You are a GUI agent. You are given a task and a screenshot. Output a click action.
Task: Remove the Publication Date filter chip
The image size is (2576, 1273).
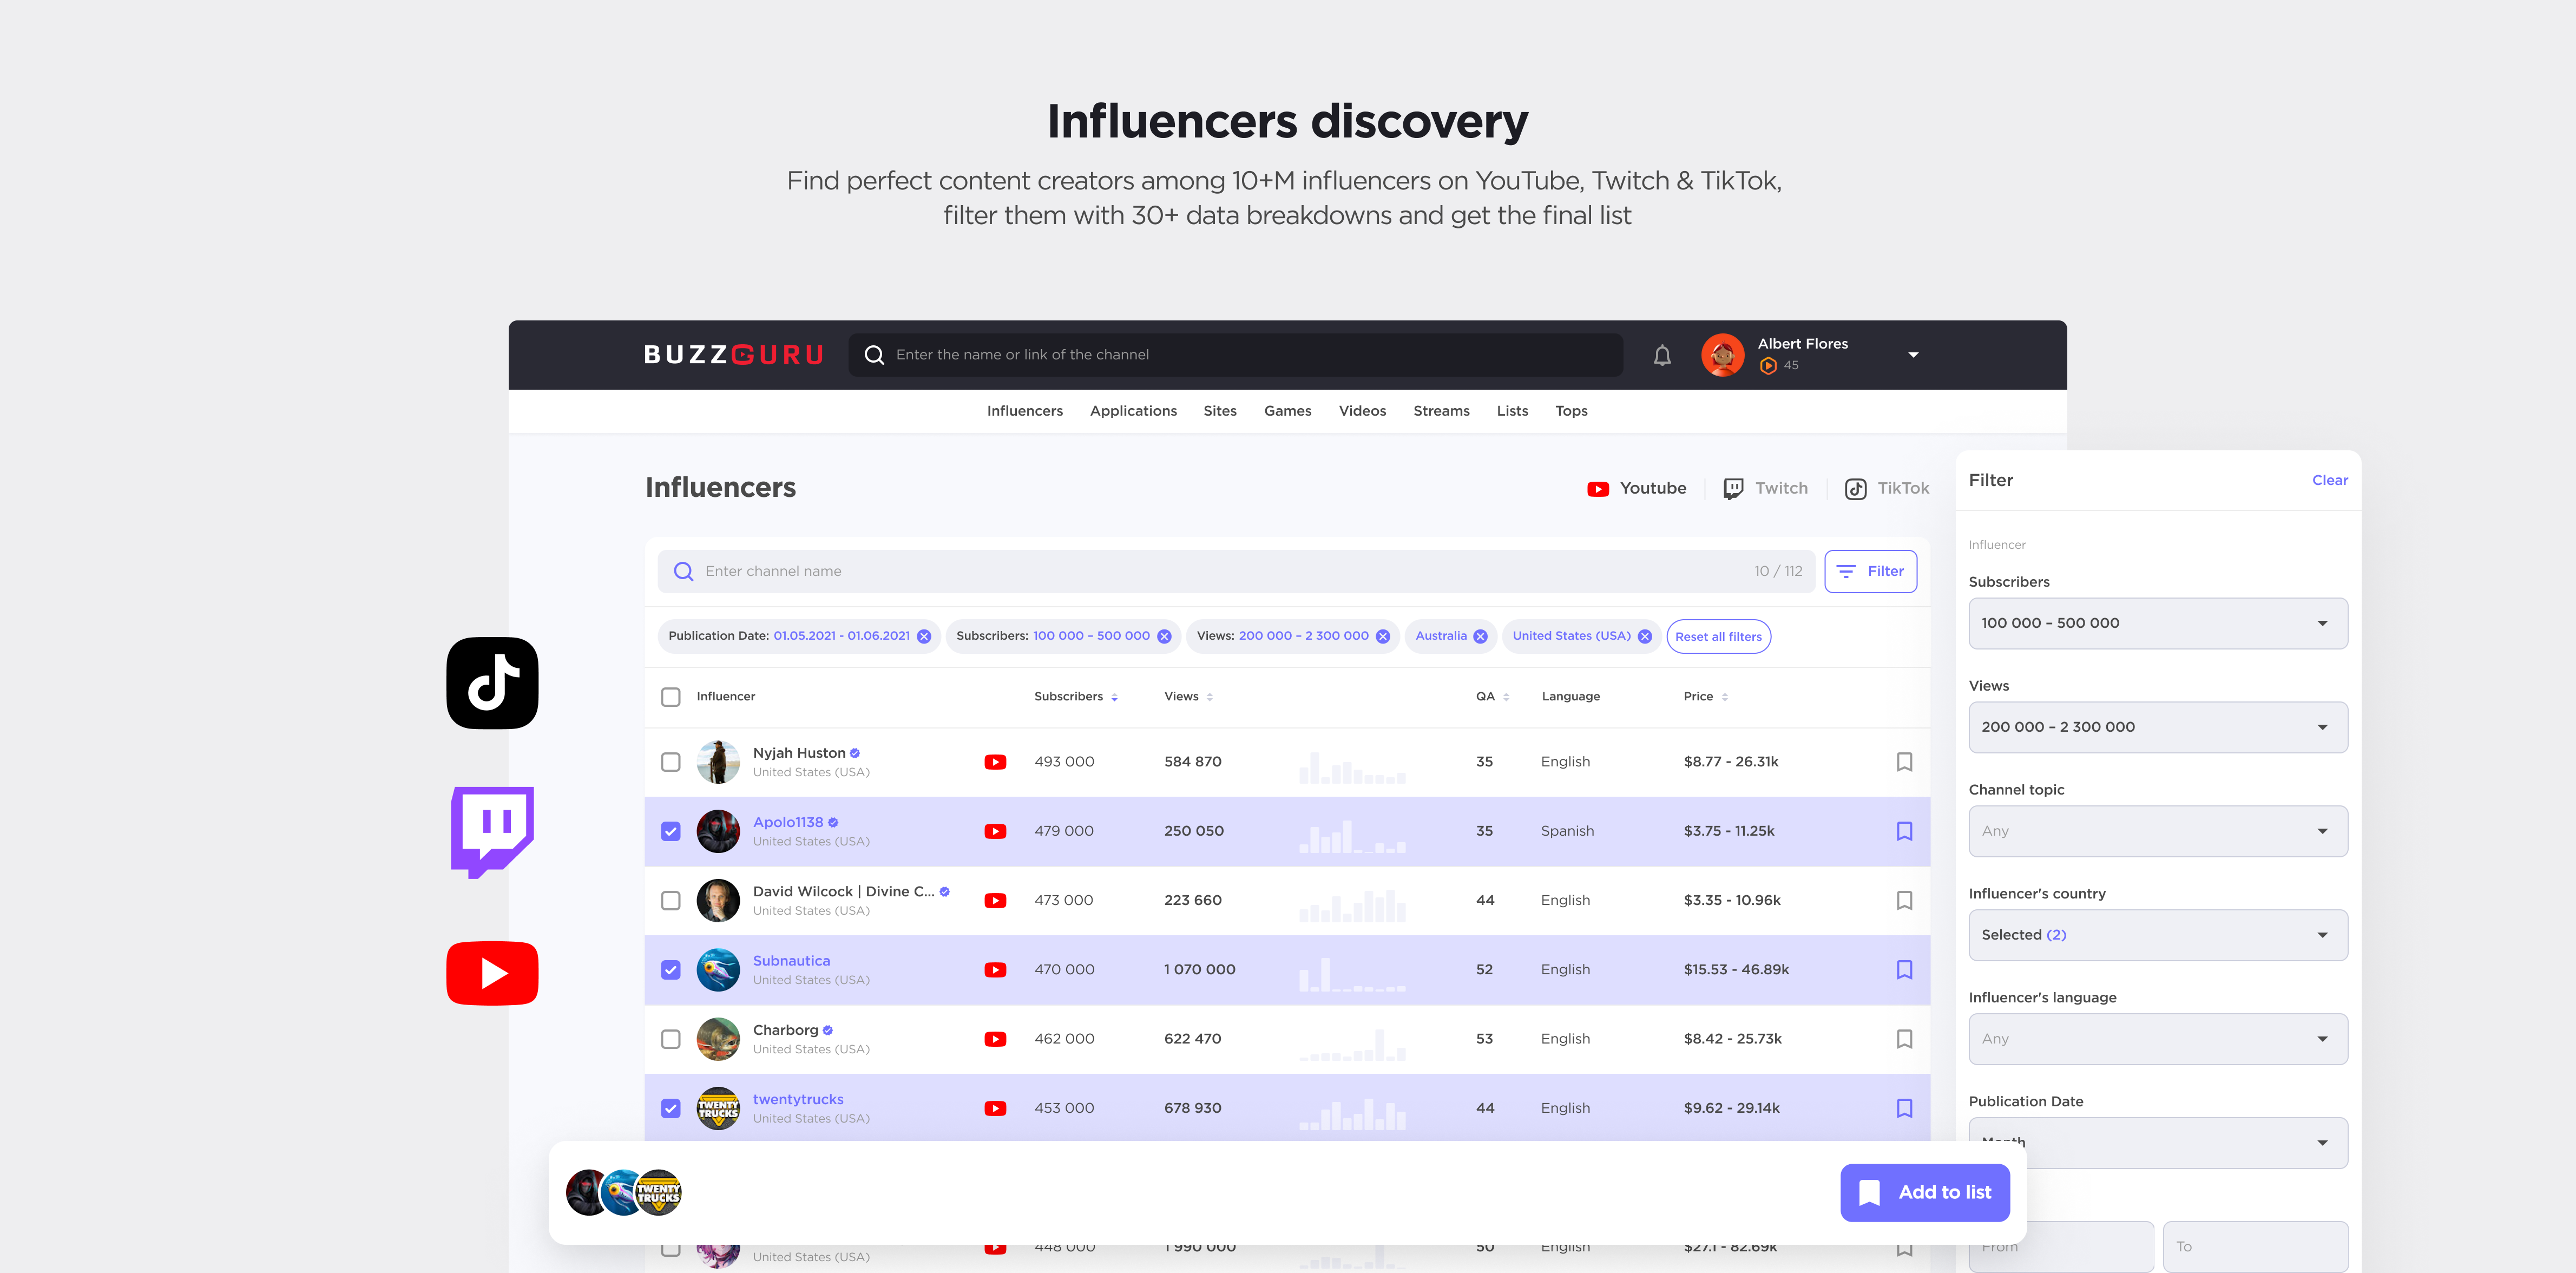924,637
